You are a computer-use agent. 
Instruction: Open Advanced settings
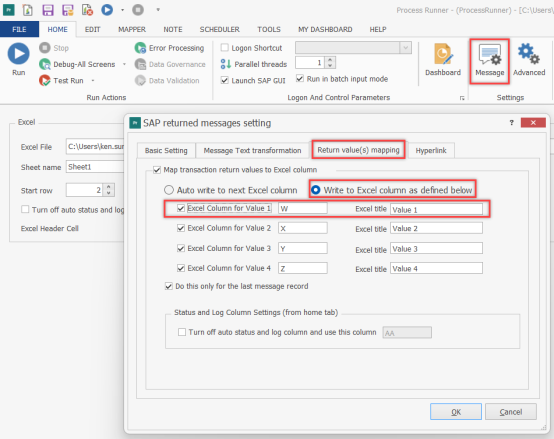529,59
